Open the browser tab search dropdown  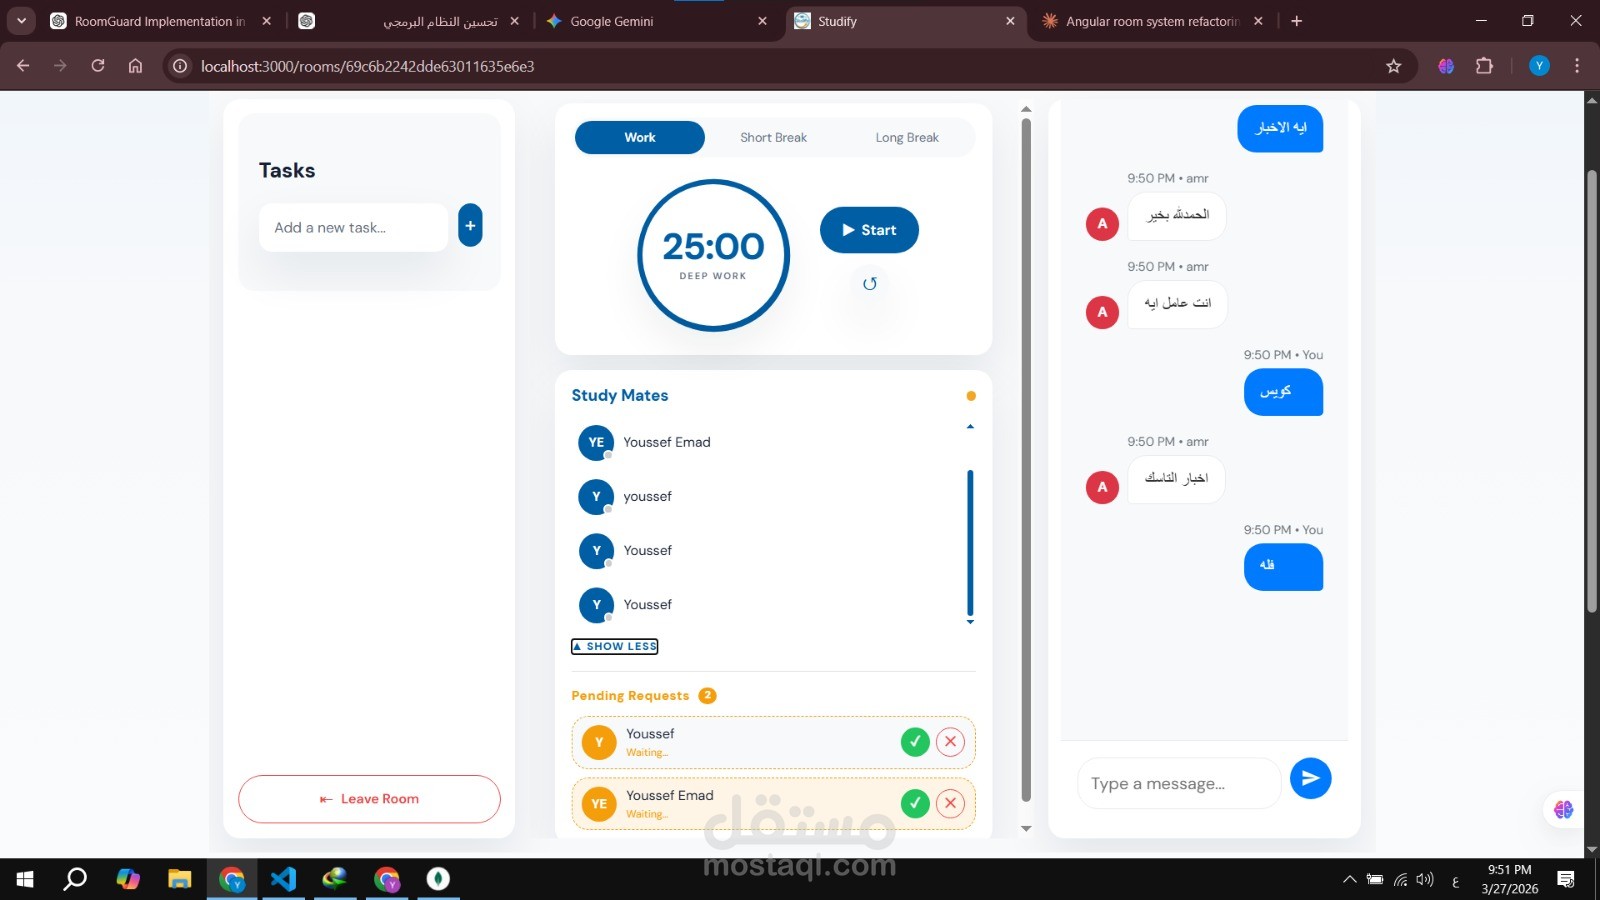[21, 21]
